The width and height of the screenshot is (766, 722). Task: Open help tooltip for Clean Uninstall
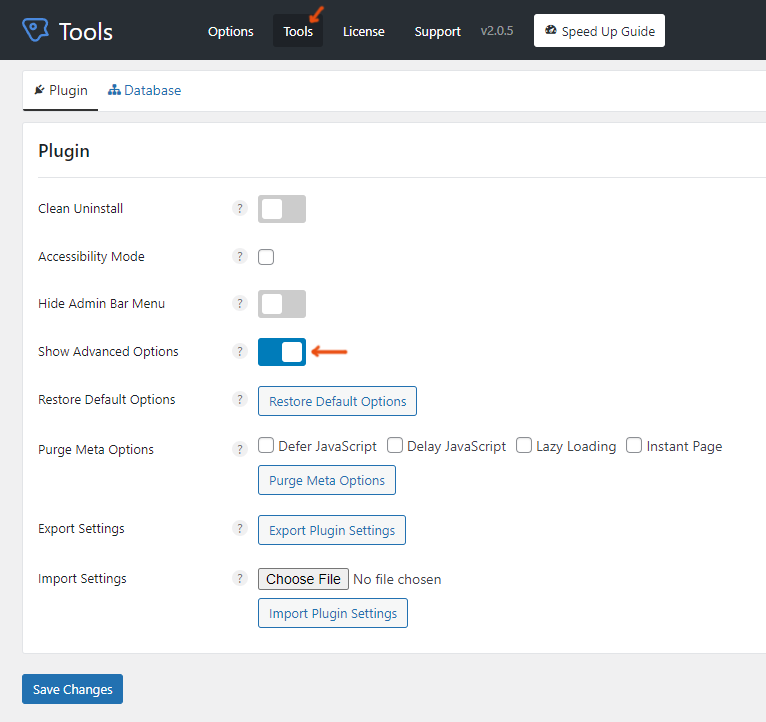[239, 209]
